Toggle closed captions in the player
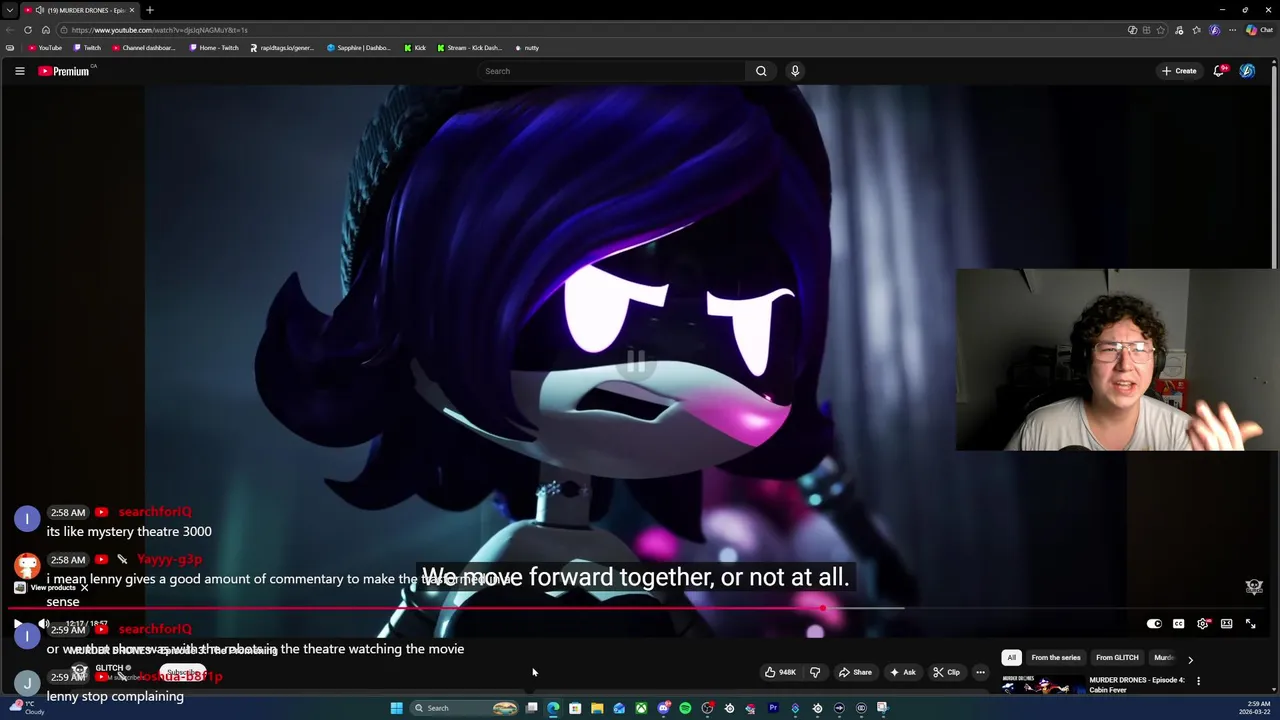The width and height of the screenshot is (1280, 720). click(x=1179, y=624)
